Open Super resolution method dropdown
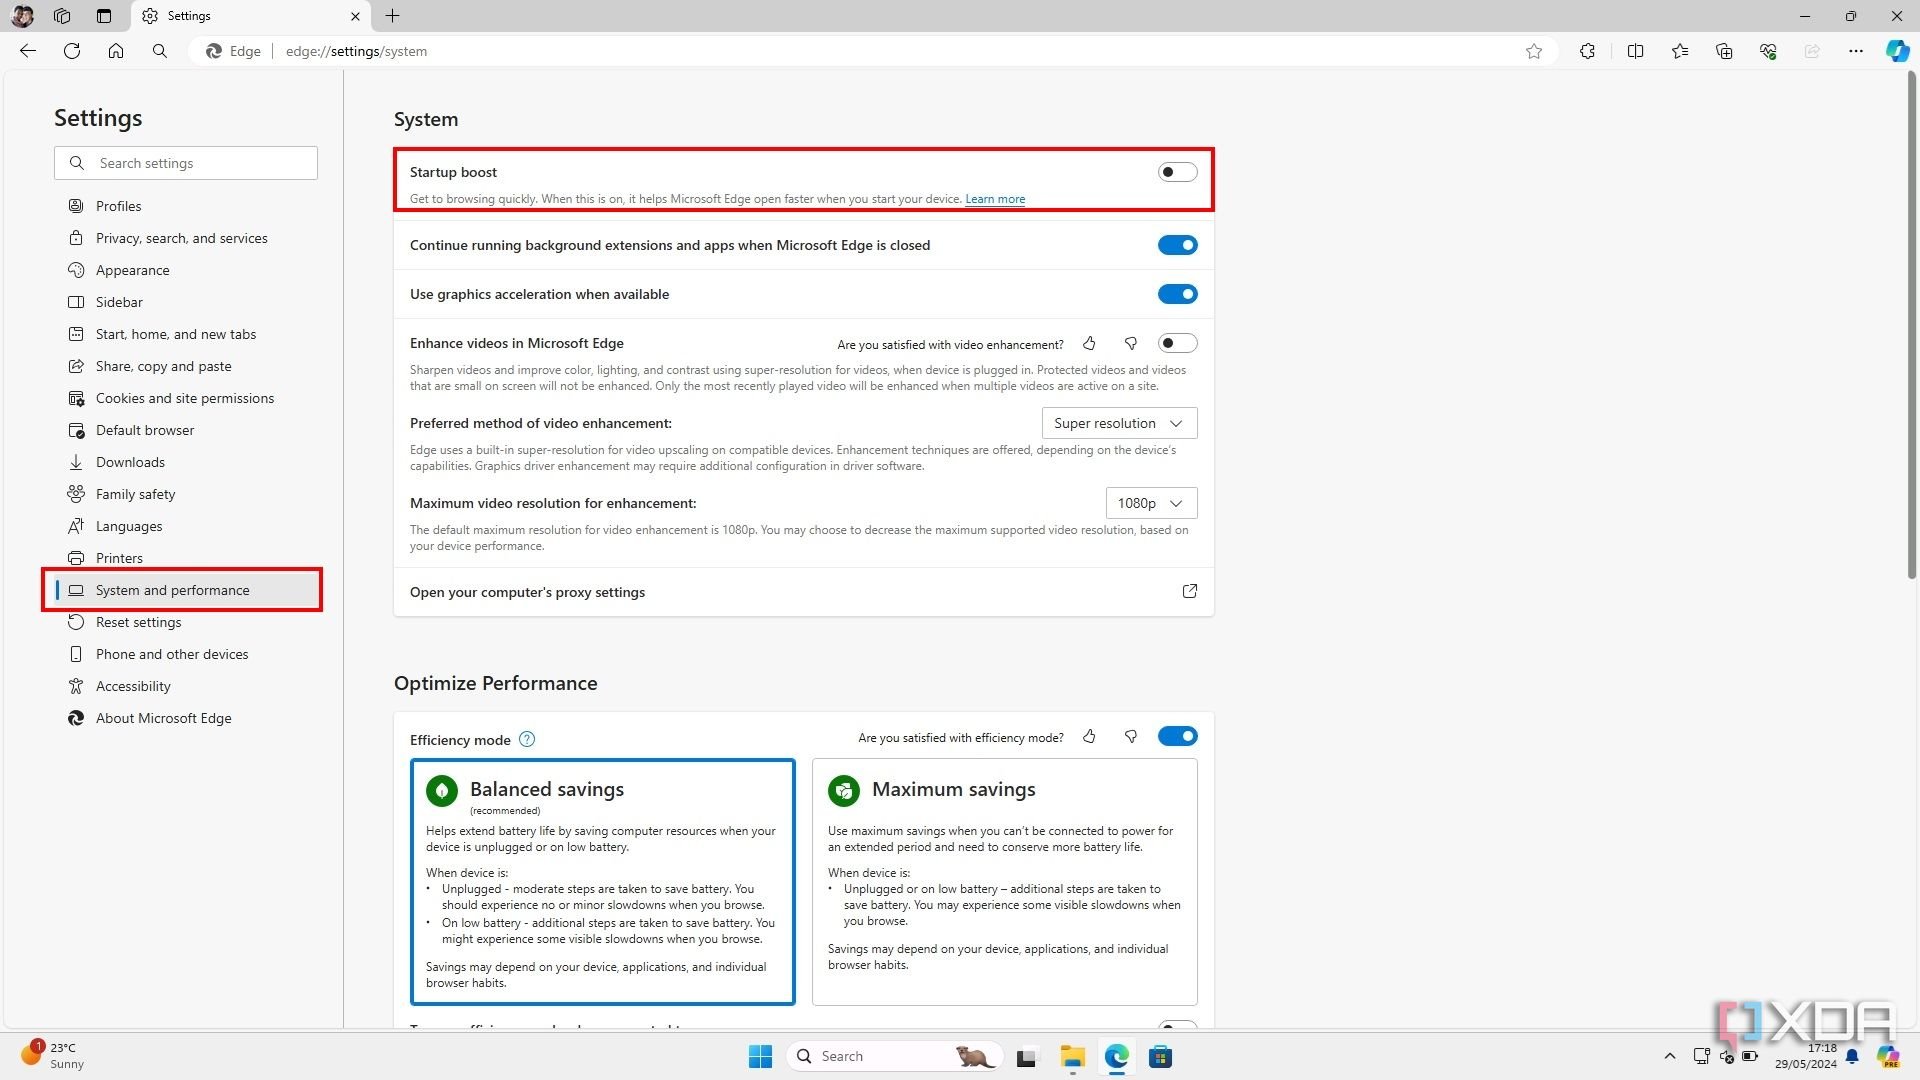 pos(1119,423)
